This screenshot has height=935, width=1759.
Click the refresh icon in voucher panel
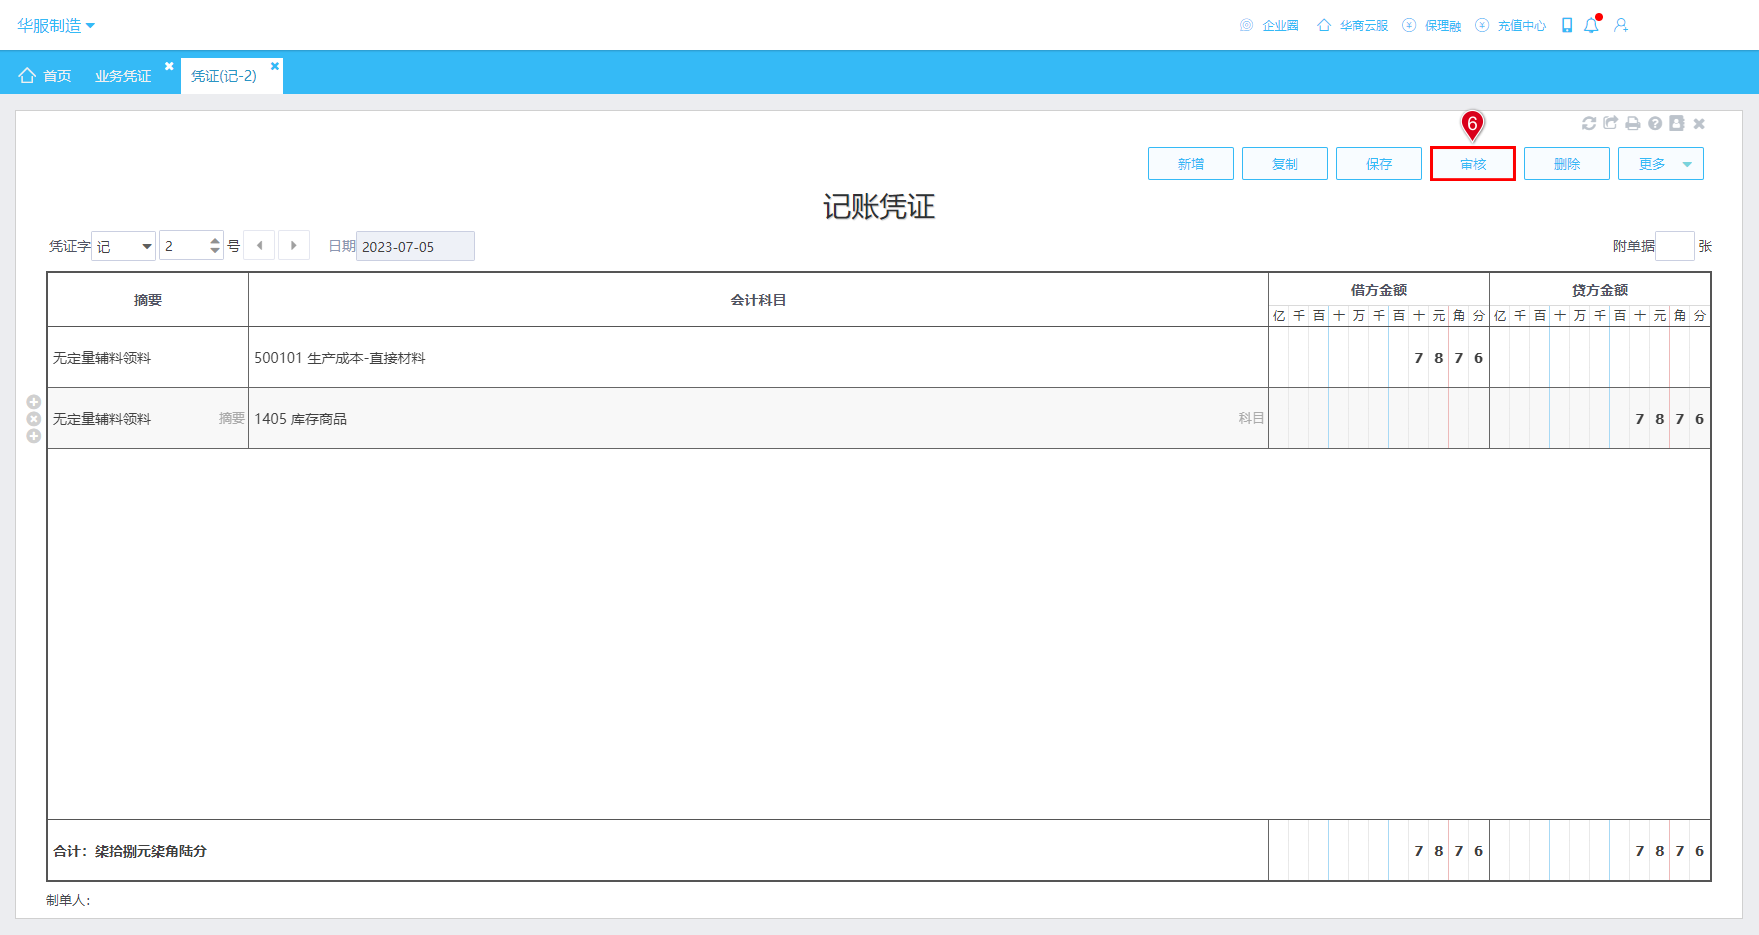pos(1588,123)
